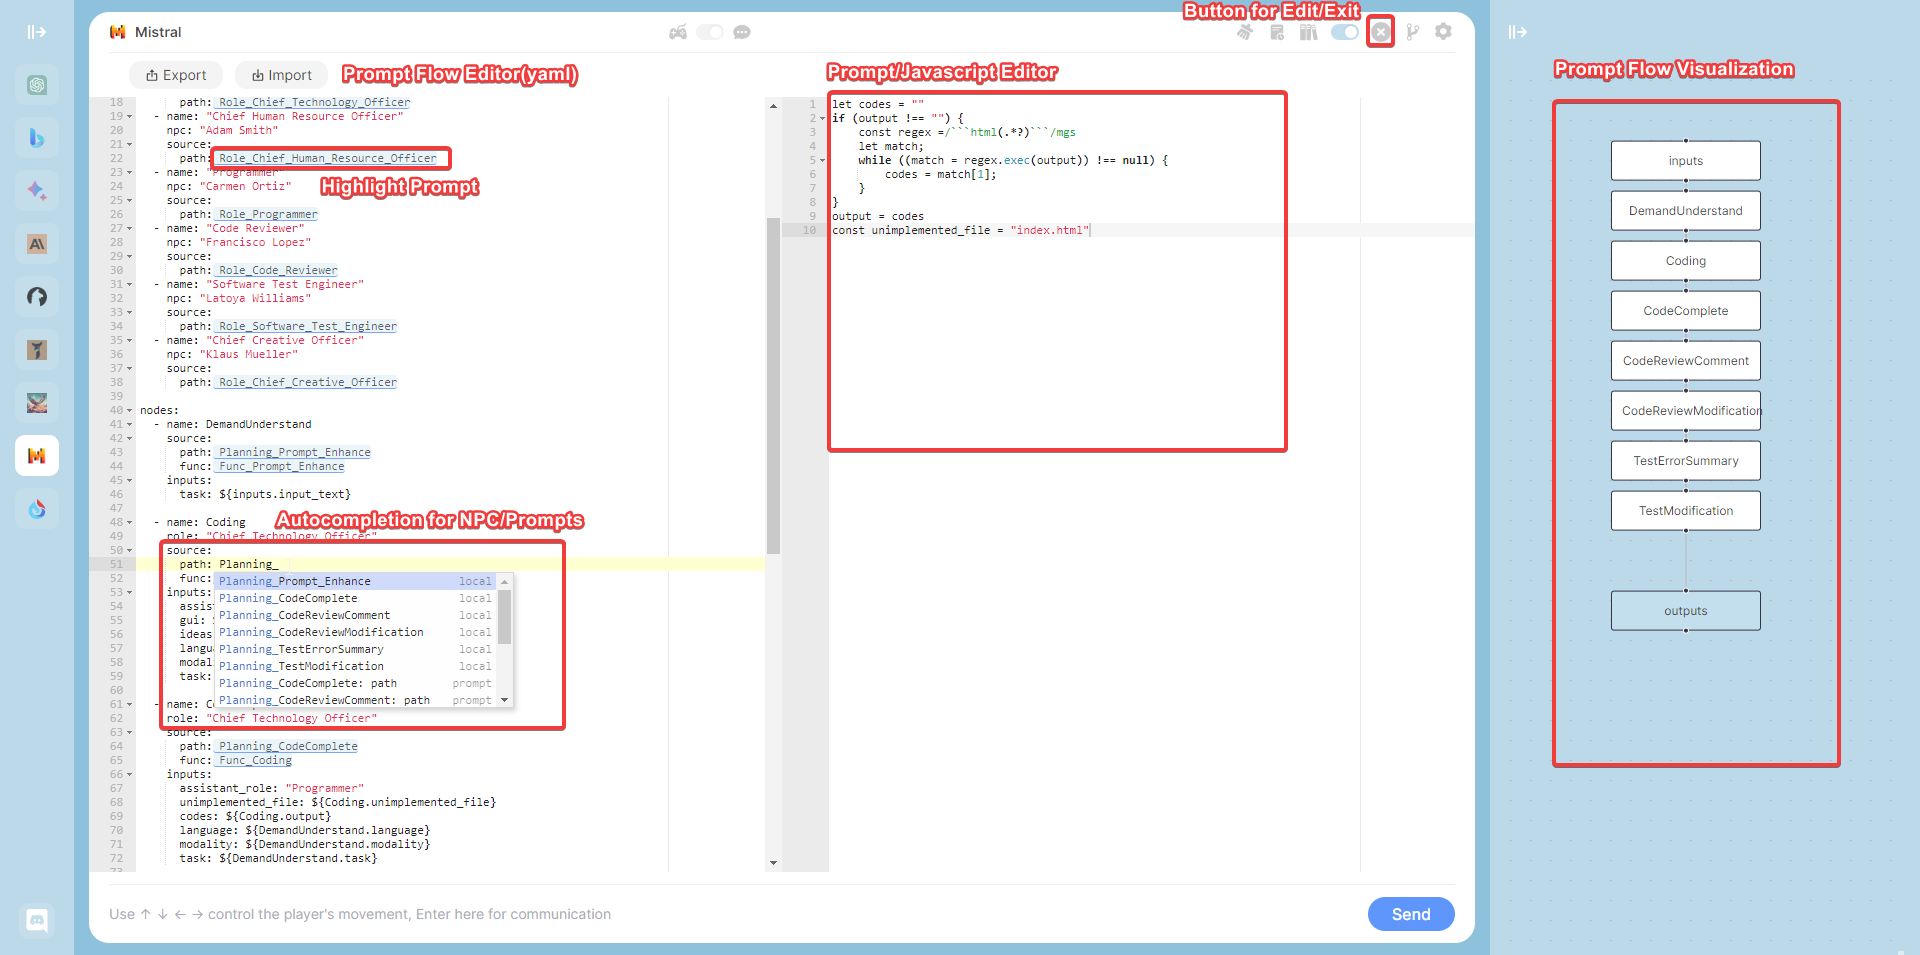
Task: Select the Mistral bot icon in the sidebar
Action: click(37, 456)
